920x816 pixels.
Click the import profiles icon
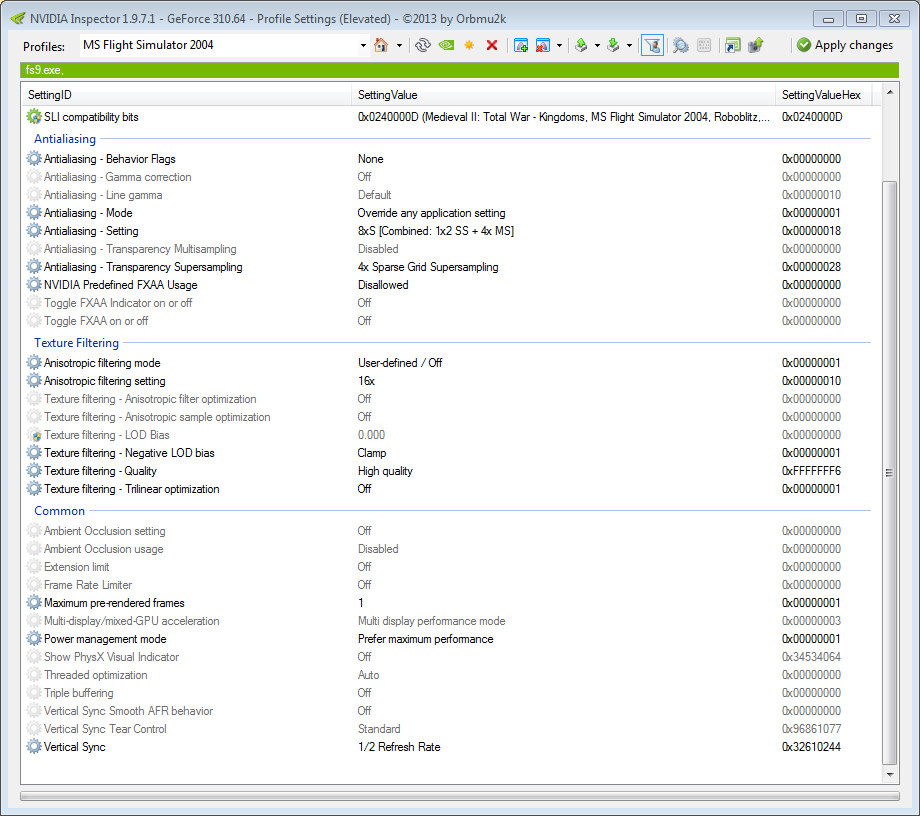pos(613,45)
